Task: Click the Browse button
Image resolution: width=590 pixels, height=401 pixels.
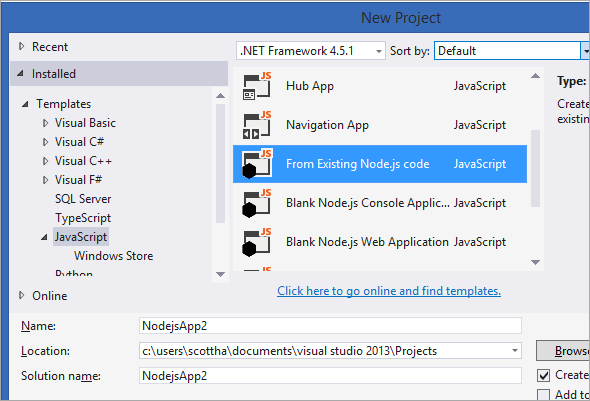Action: [563, 351]
